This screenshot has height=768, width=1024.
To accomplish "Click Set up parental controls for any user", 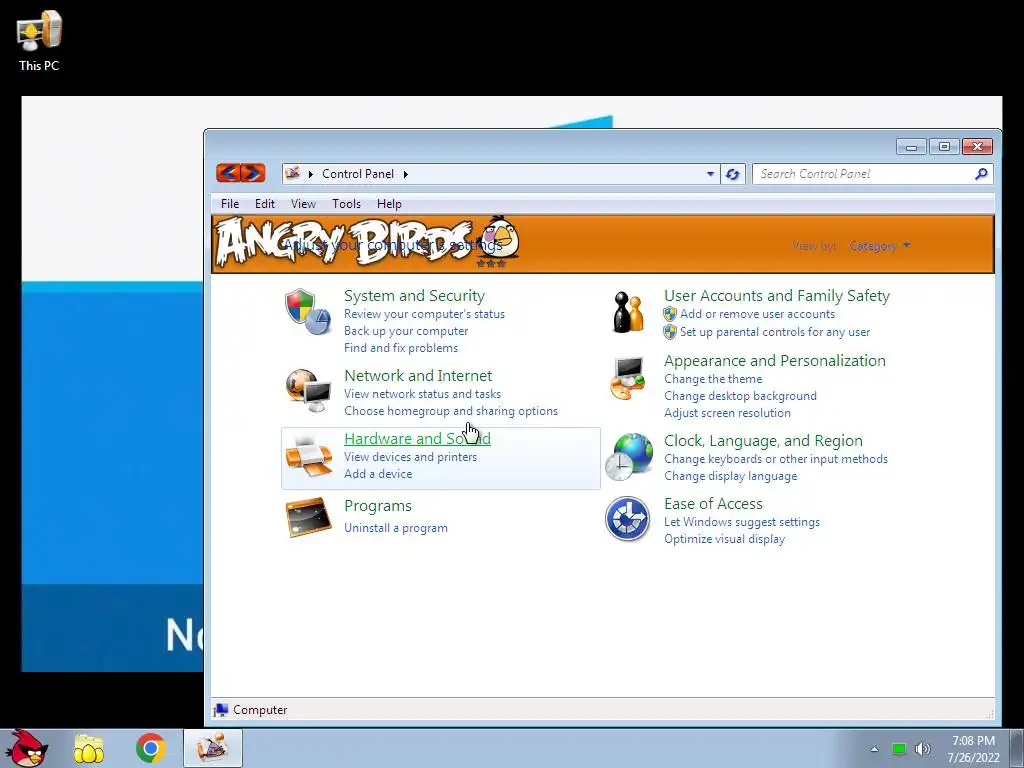I will pos(775,332).
